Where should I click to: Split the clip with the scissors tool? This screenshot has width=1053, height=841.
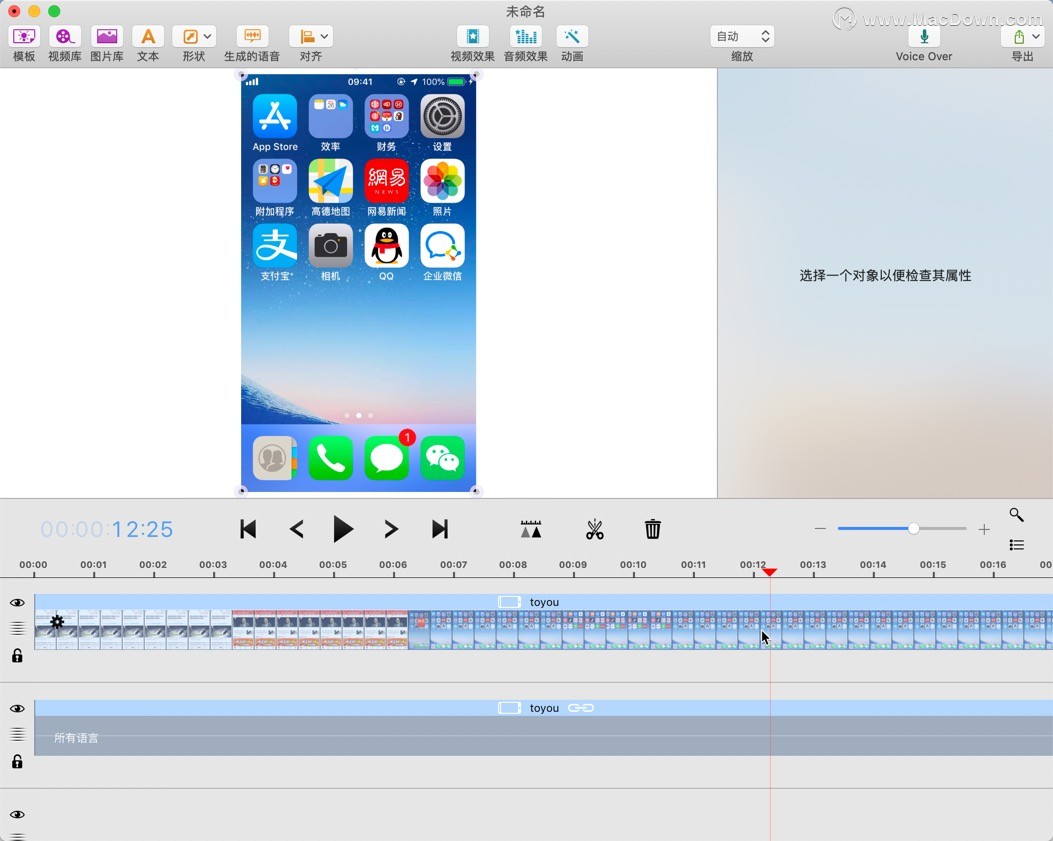[x=594, y=529]
